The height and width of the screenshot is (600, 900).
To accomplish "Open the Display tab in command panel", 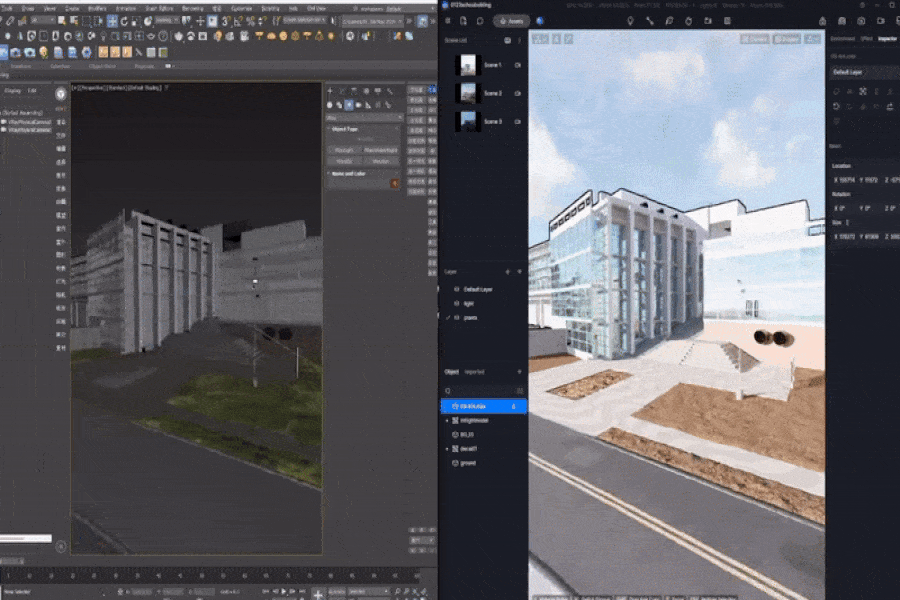I will (x=378, y=91).
